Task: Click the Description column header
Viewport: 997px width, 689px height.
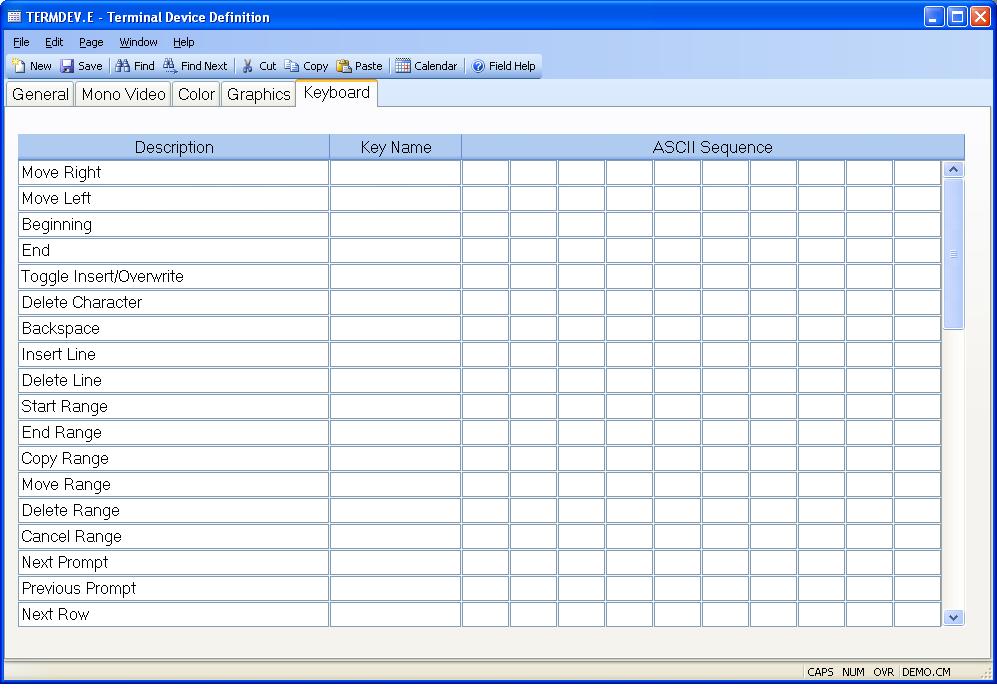Action: 174,147
